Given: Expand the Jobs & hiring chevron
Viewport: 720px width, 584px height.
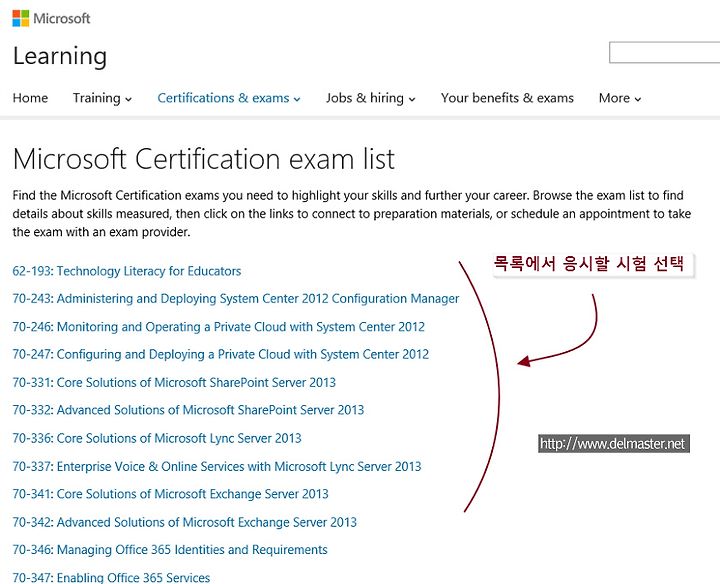Looking at the screenshot, I should (412, 99).
